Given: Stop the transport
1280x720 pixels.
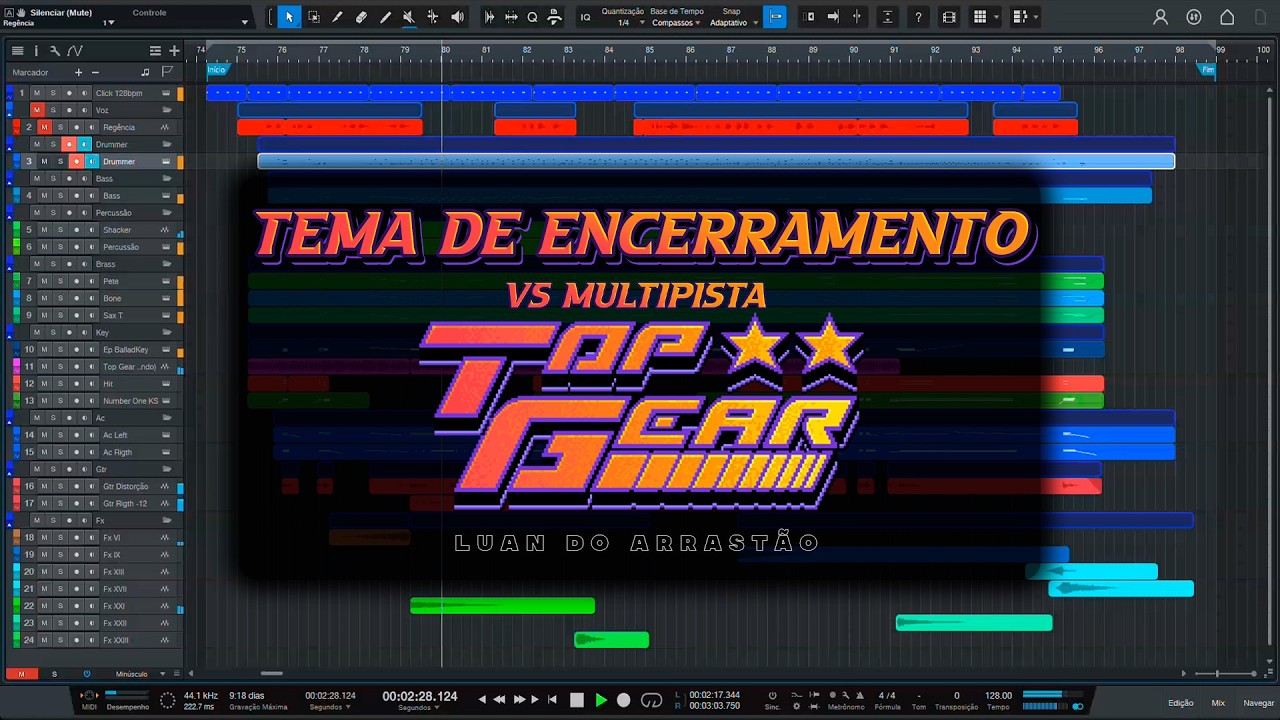Looking at the screenshot, I should pos(577,700).
